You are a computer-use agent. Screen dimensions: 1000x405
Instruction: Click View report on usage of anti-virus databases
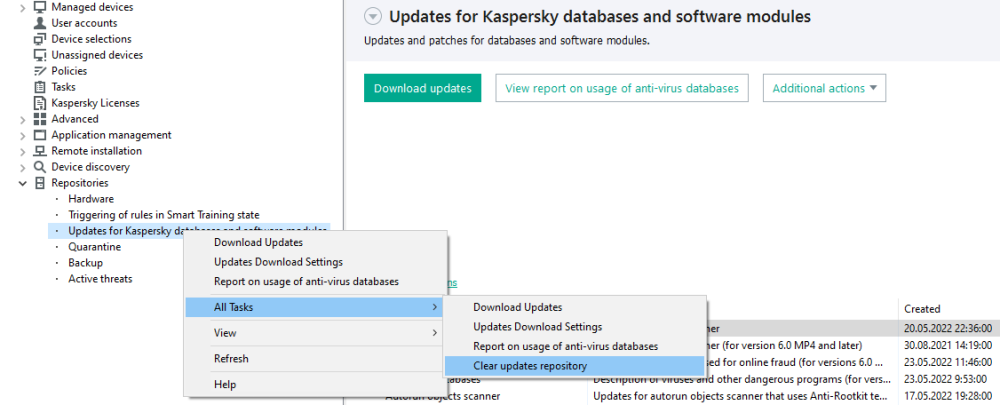click(x=621, y=88)
